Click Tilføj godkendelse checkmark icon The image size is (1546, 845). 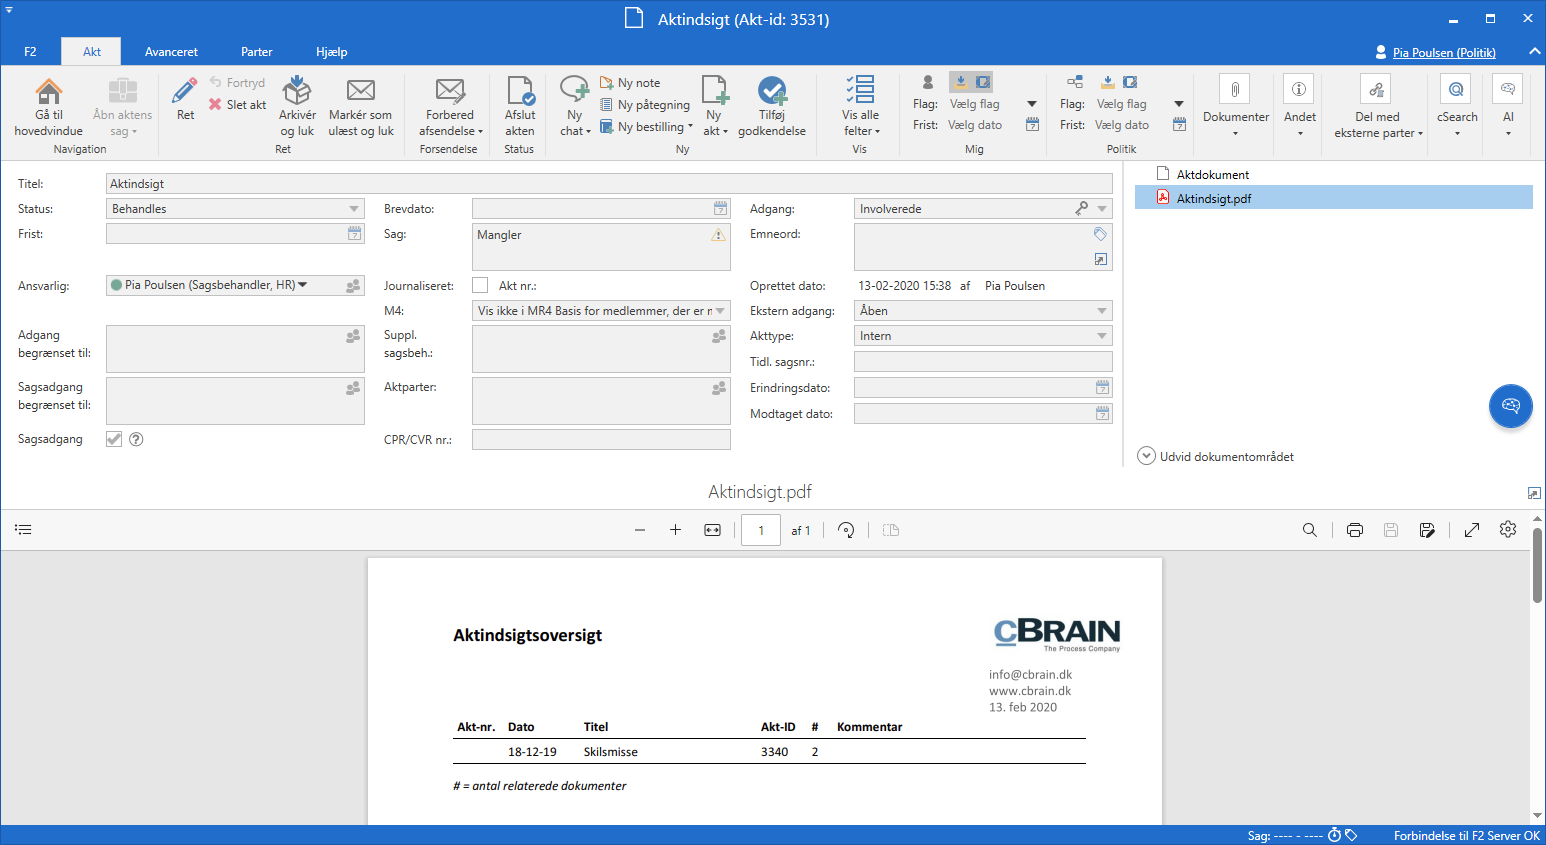coord(771,92)
